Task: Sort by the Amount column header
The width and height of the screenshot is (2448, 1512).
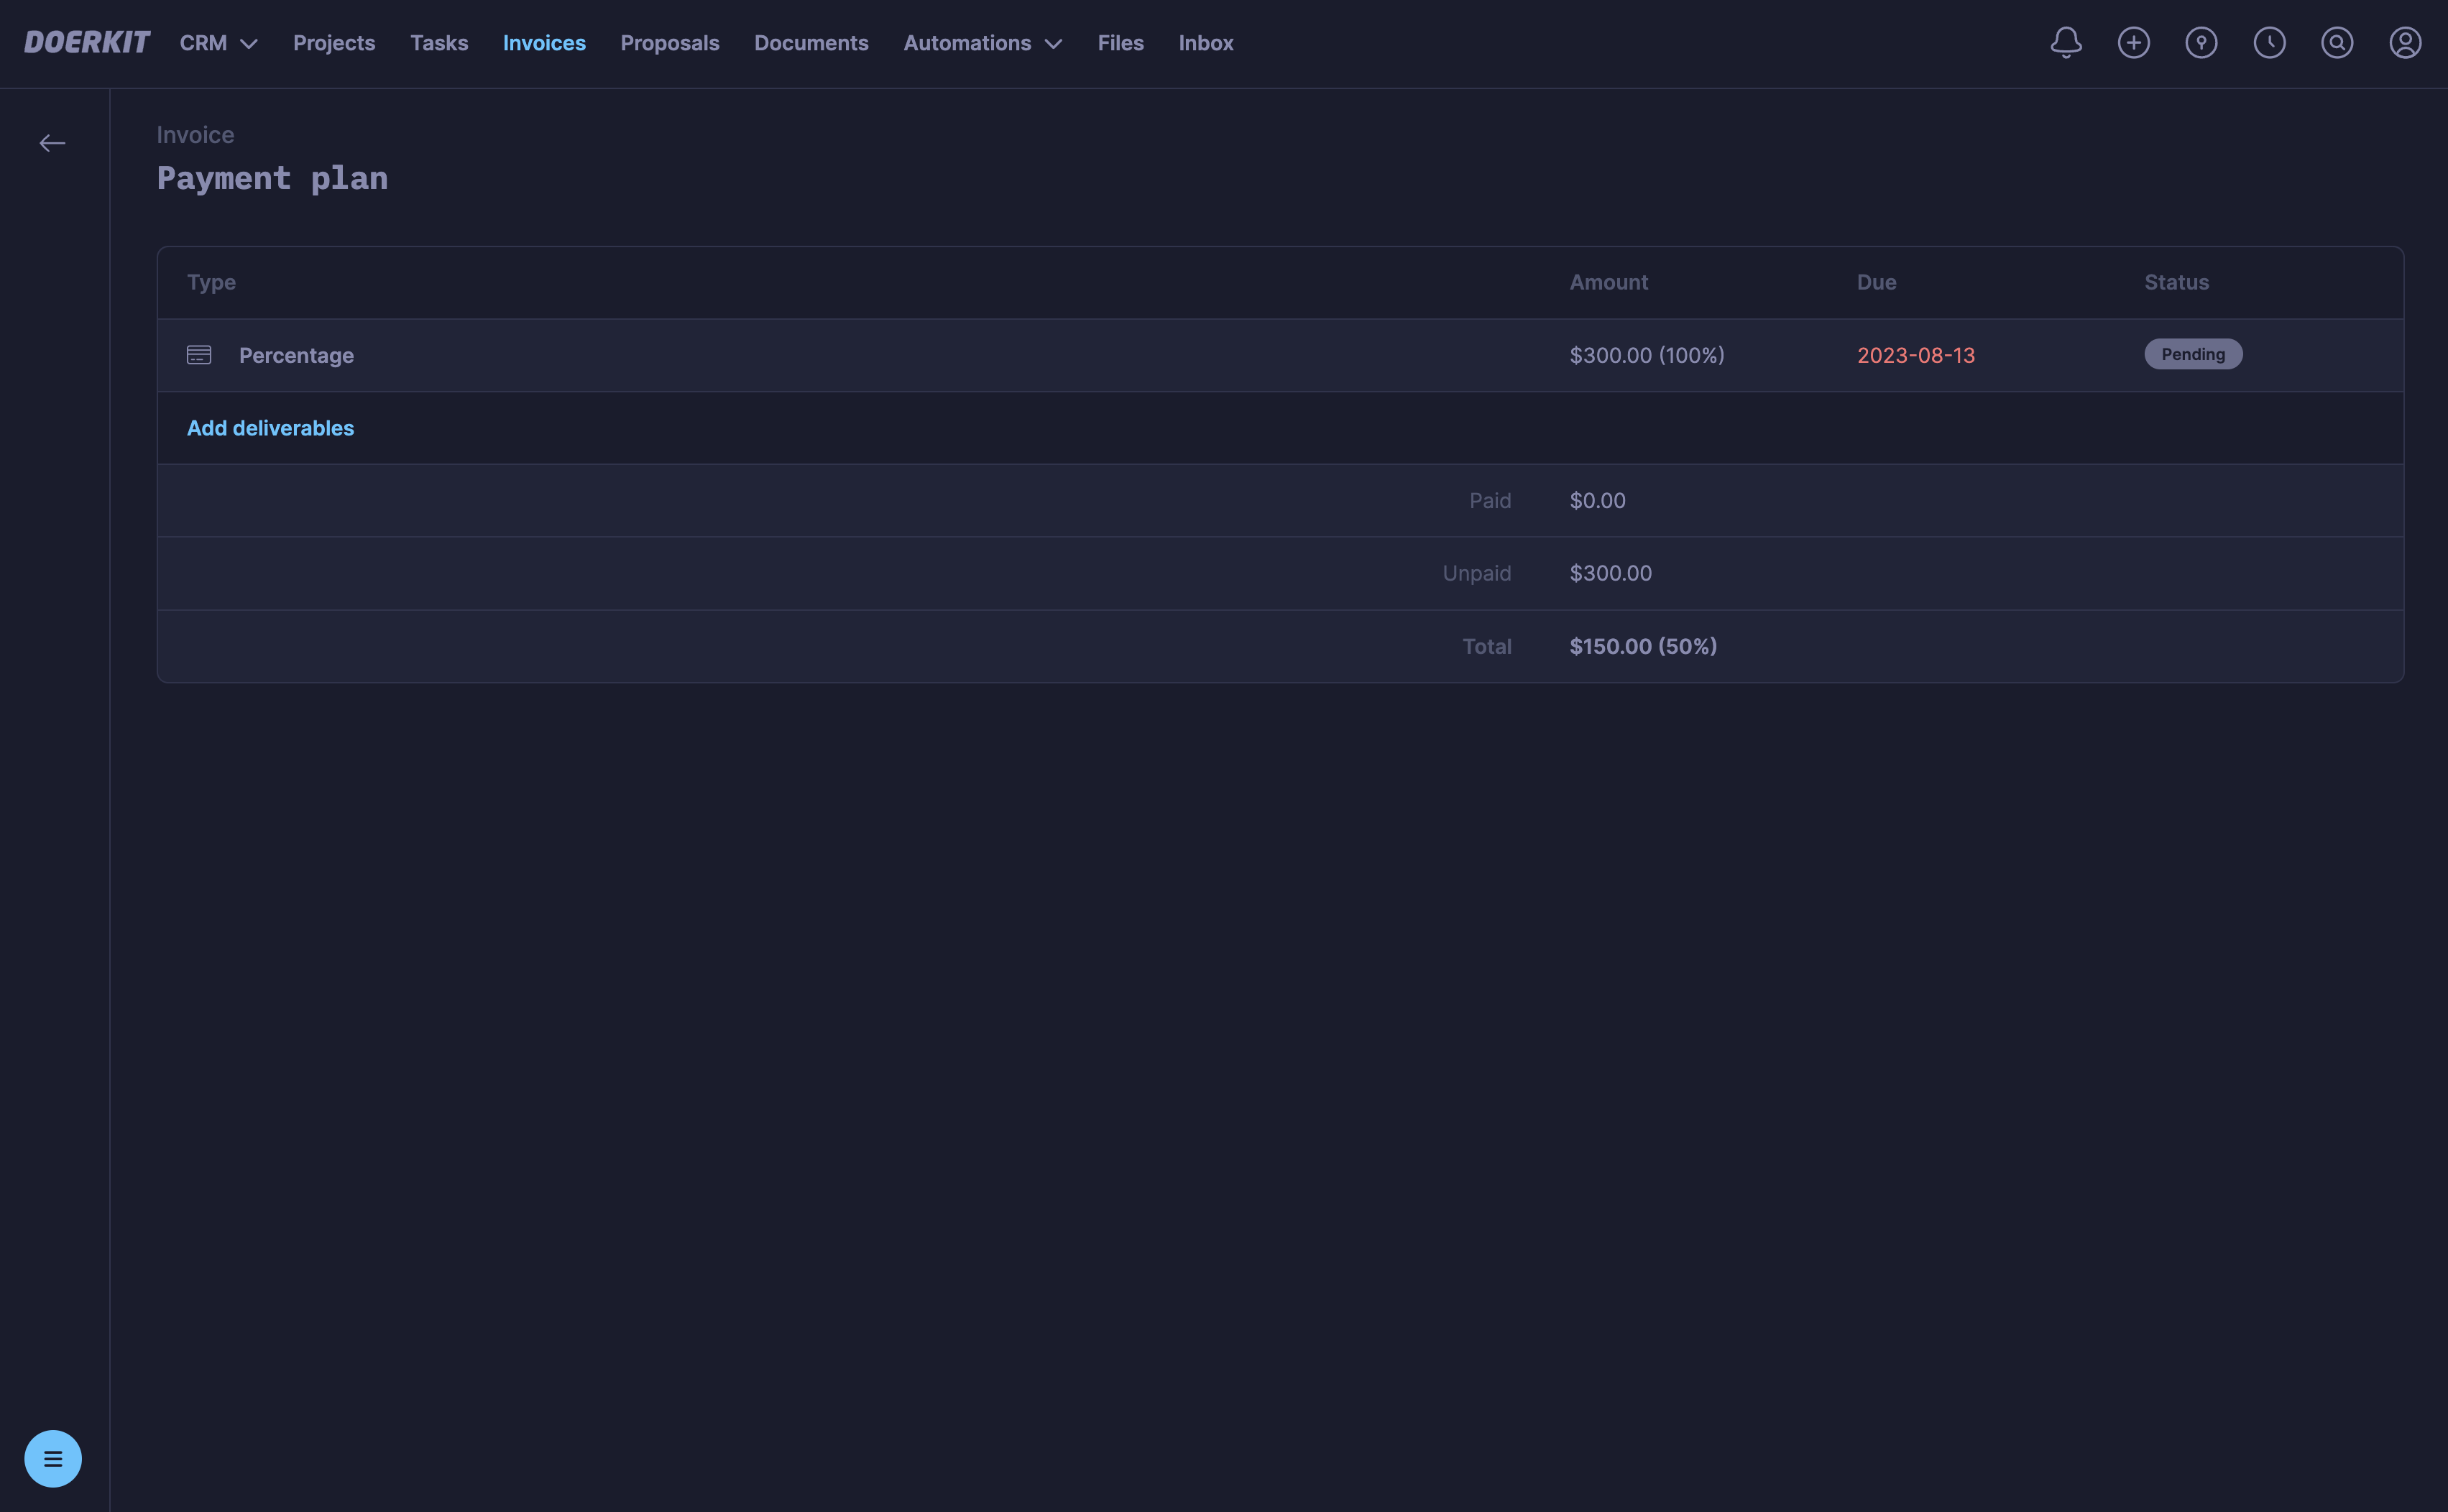Action: click(1608, 282)
